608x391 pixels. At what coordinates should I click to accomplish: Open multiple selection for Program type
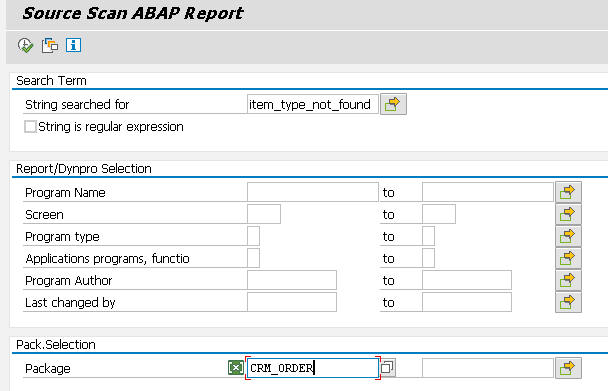[x=568, y=236]
